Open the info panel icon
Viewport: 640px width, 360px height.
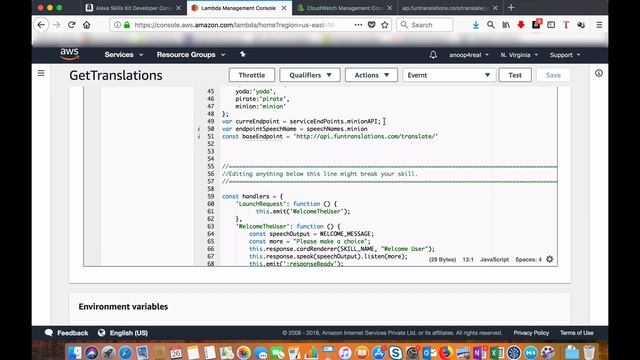[x=599, y=73]
